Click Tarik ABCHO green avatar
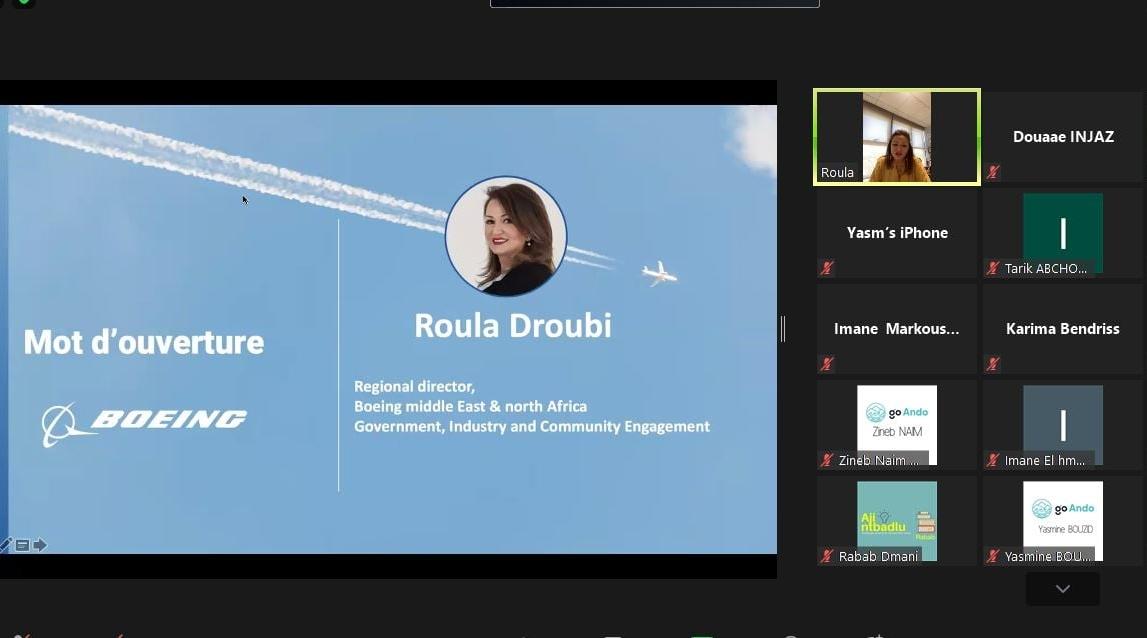This screenshot has height=638, width=1147. [x=1063, y=233]
